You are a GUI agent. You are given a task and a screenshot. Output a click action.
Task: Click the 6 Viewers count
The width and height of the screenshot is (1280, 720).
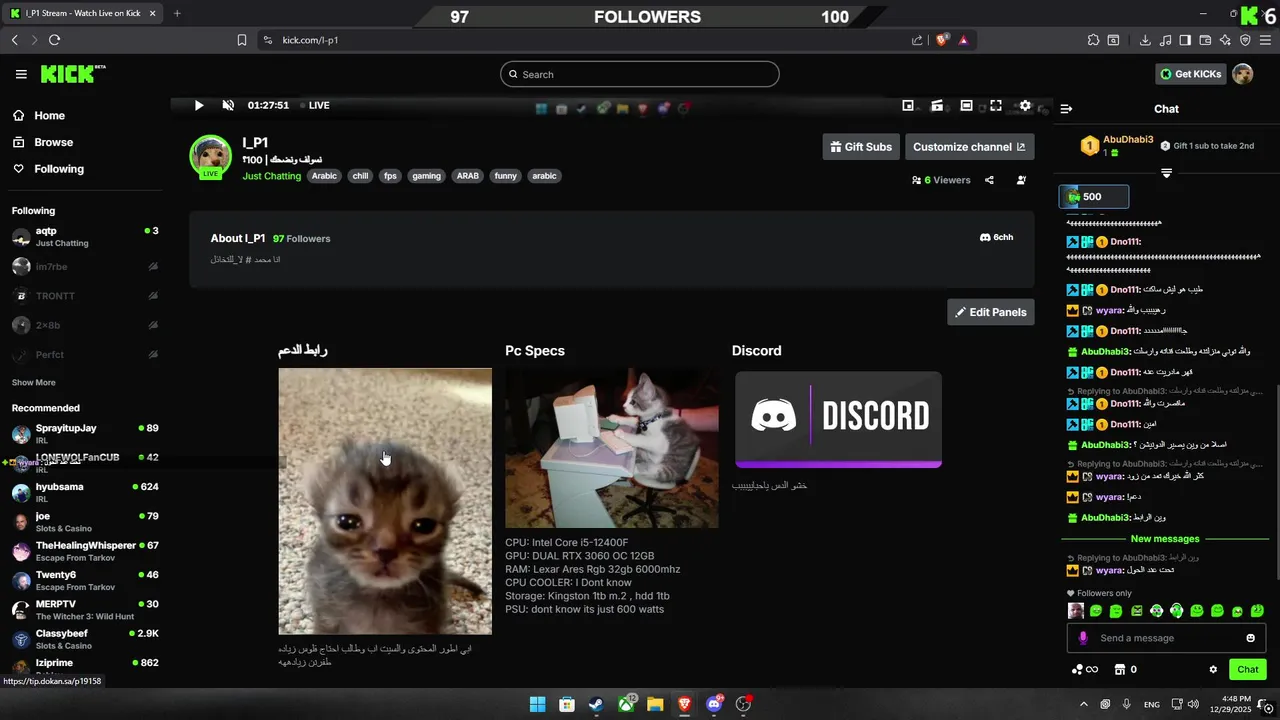pos(941,180)
